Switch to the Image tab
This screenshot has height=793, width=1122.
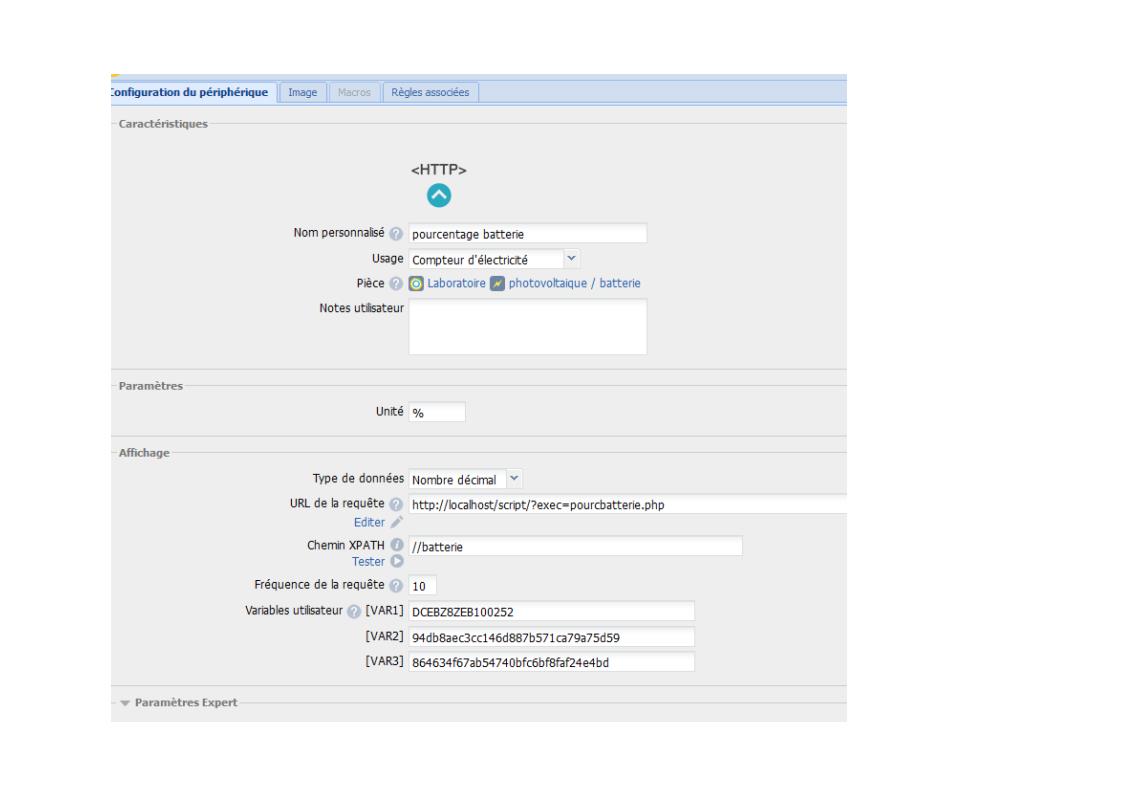302,92
